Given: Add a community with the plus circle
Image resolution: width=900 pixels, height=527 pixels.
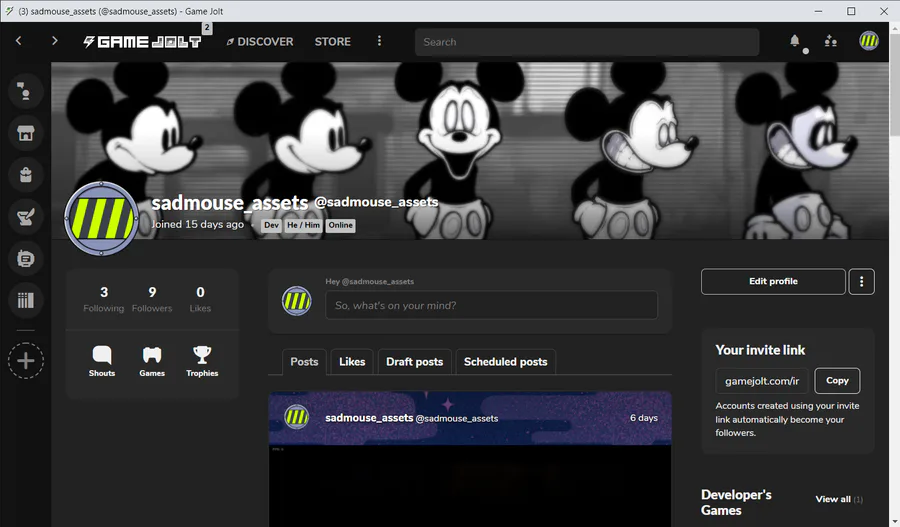Looking at the screenshot, I should pyautogui.click(x=25, y=361).
